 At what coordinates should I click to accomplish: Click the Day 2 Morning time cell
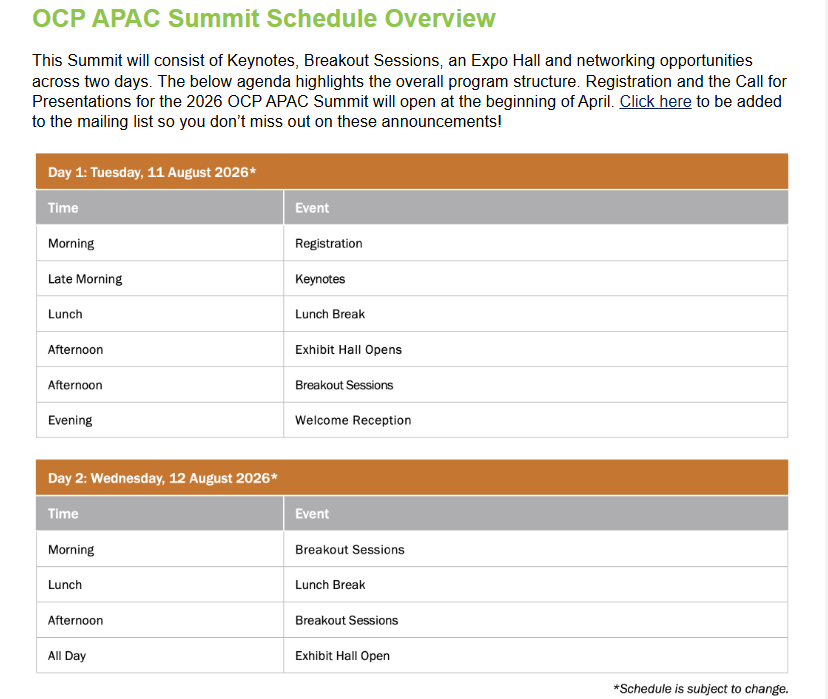71,550
